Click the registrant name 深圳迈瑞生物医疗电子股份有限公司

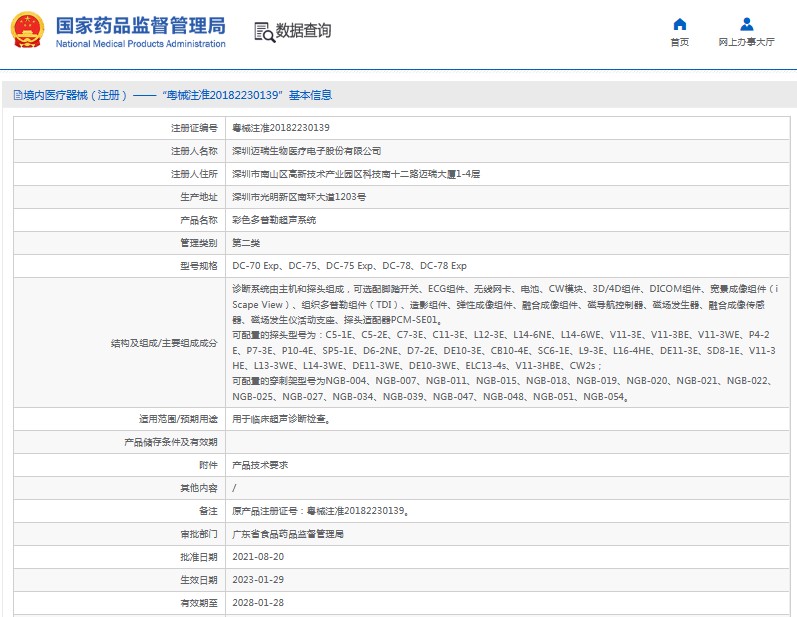point(306,151)
